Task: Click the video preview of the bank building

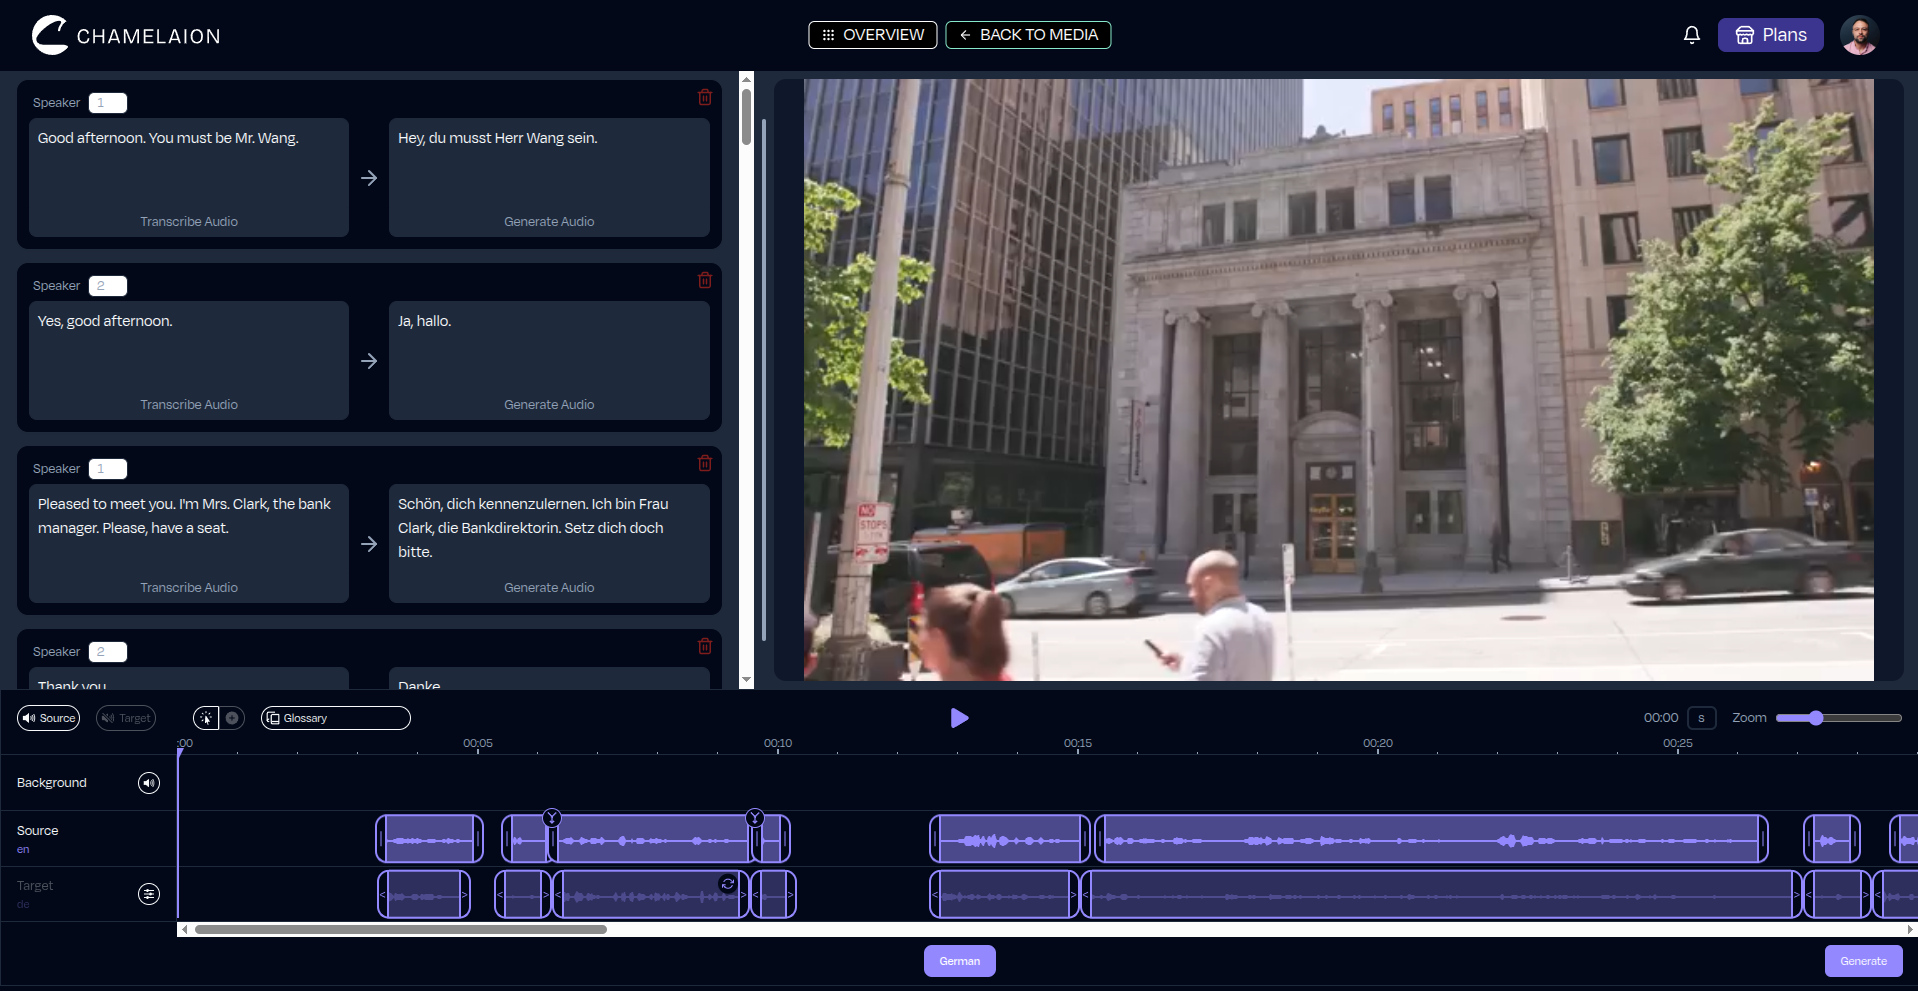Action: click(1339, 380)
